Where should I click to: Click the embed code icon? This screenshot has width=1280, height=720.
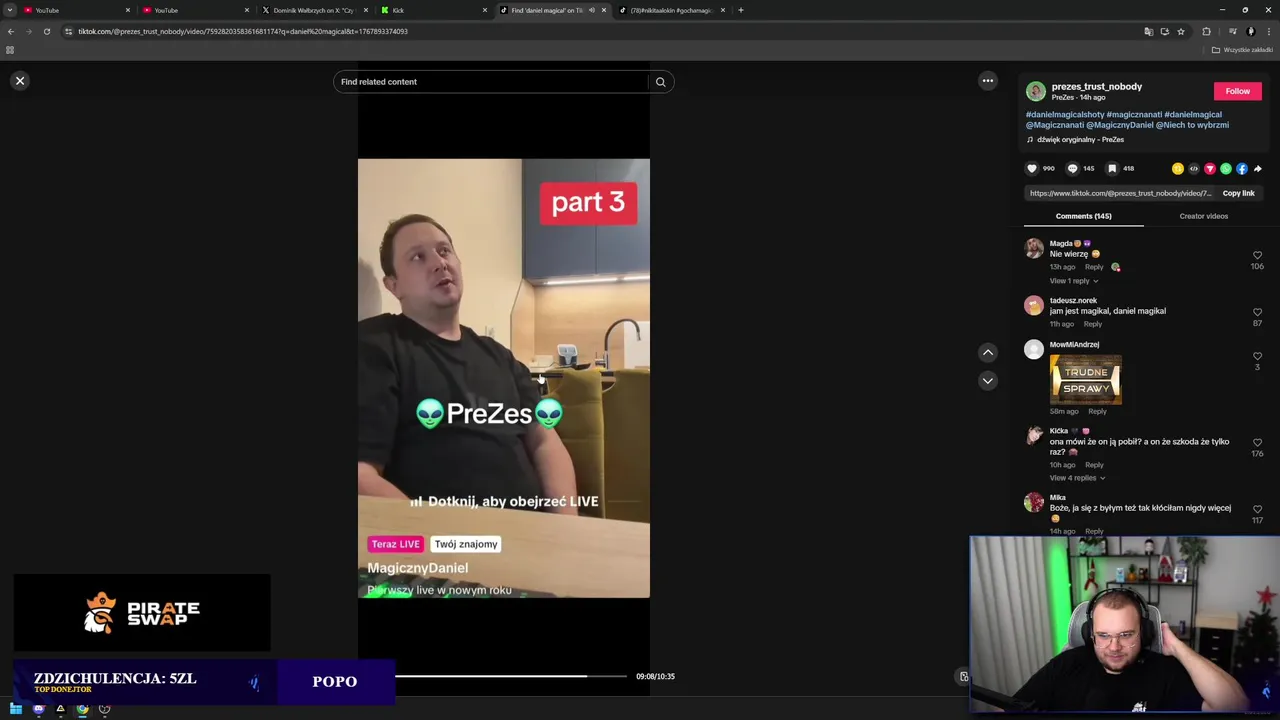(1193, 169)
